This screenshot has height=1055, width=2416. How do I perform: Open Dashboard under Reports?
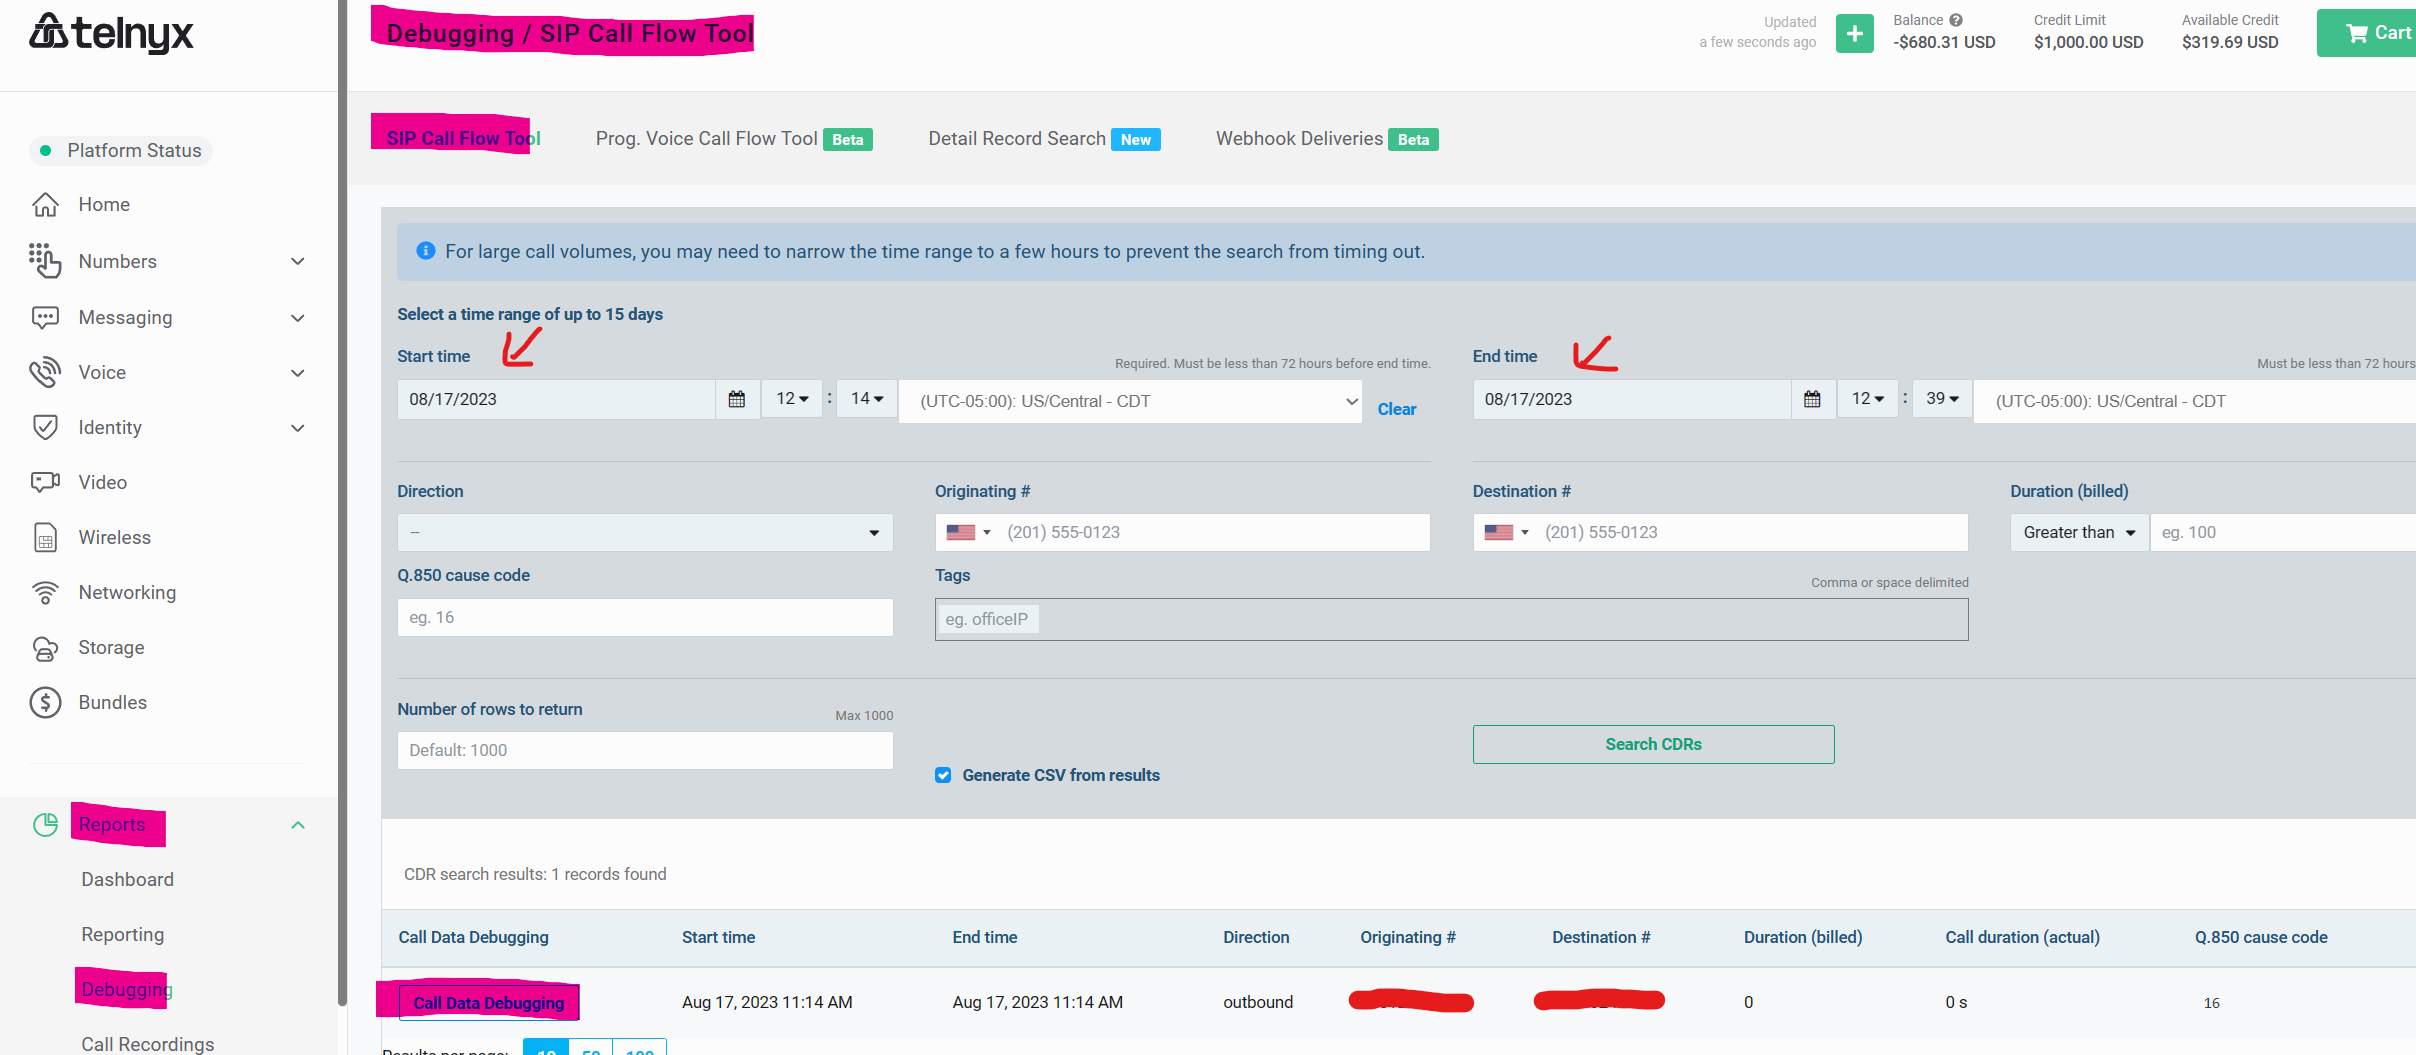pos(127,880)
